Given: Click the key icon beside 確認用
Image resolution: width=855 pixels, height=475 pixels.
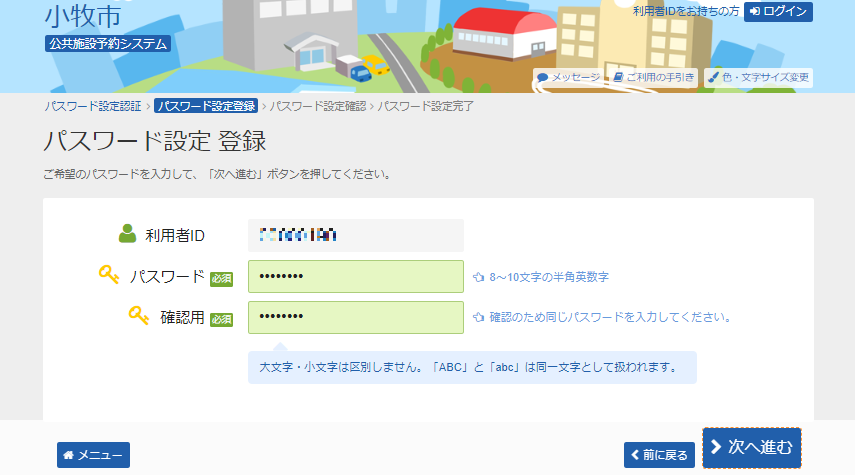Looking at the screenshot, I should 139,316.
